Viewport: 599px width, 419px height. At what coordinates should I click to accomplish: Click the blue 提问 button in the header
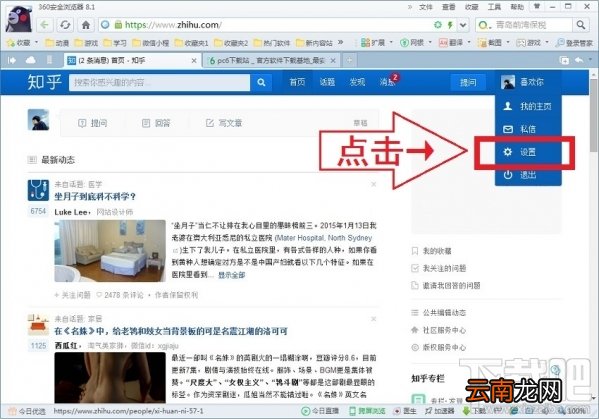click(x=468, y=82)
